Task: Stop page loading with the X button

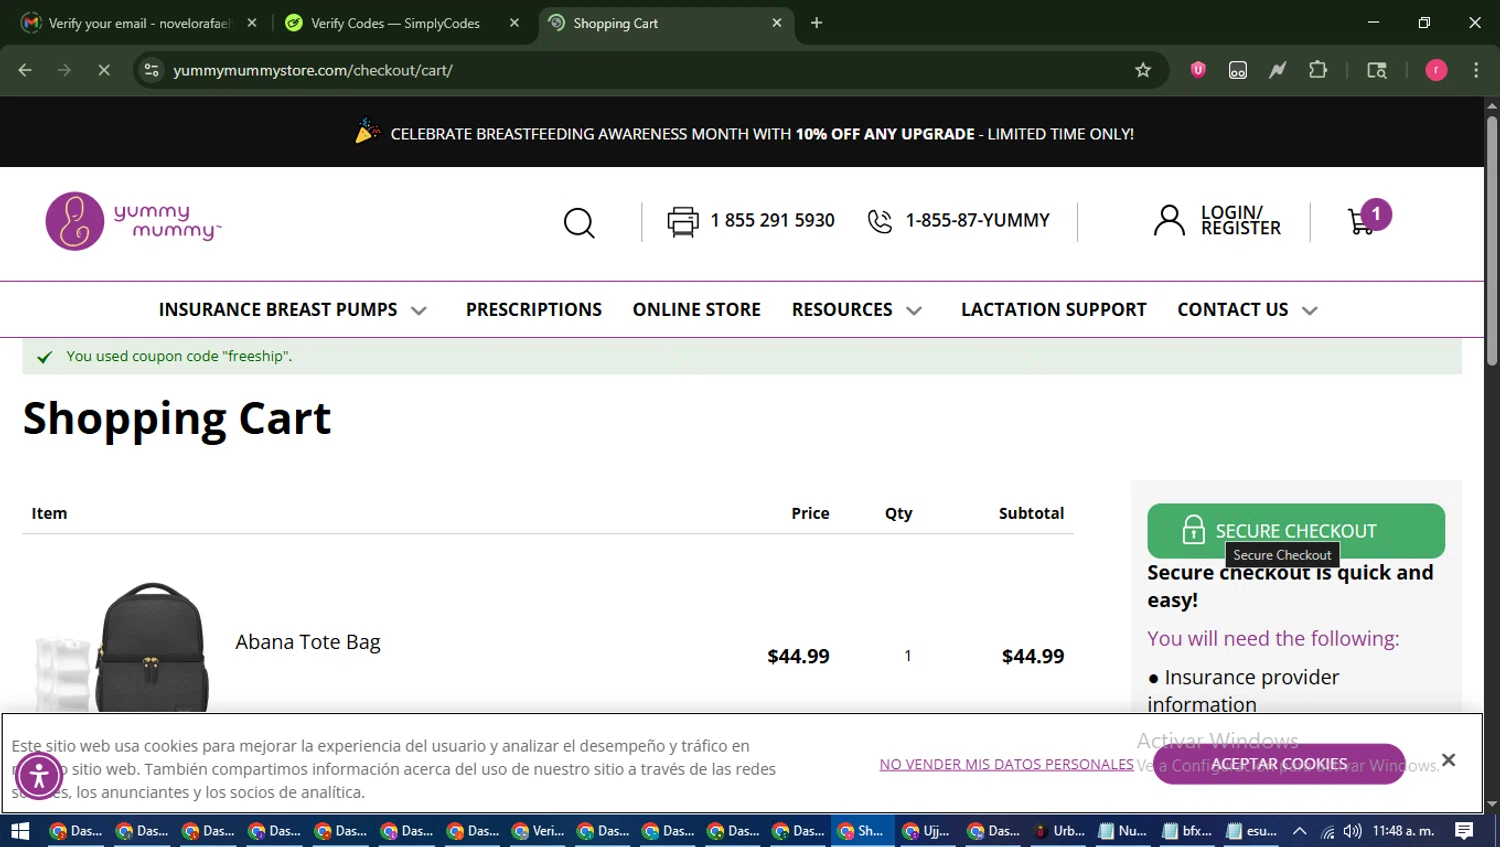Action: (x=104, y=70)
